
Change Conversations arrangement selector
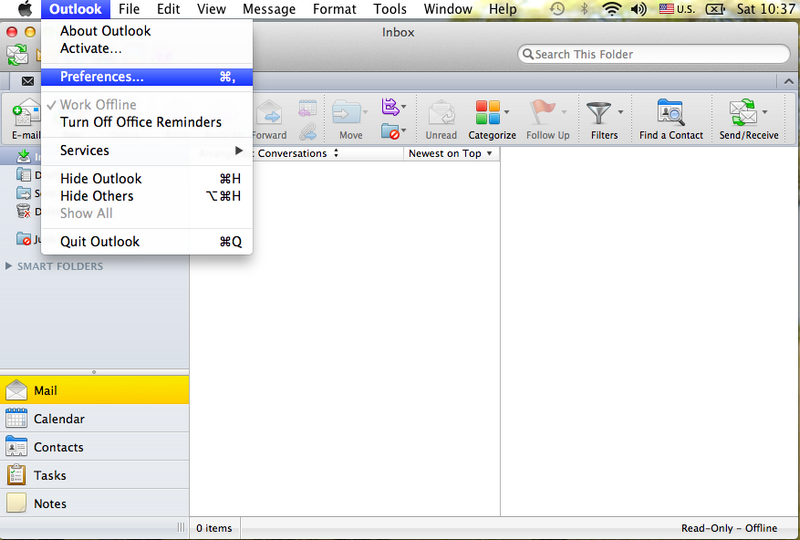(x=297, y=153)
